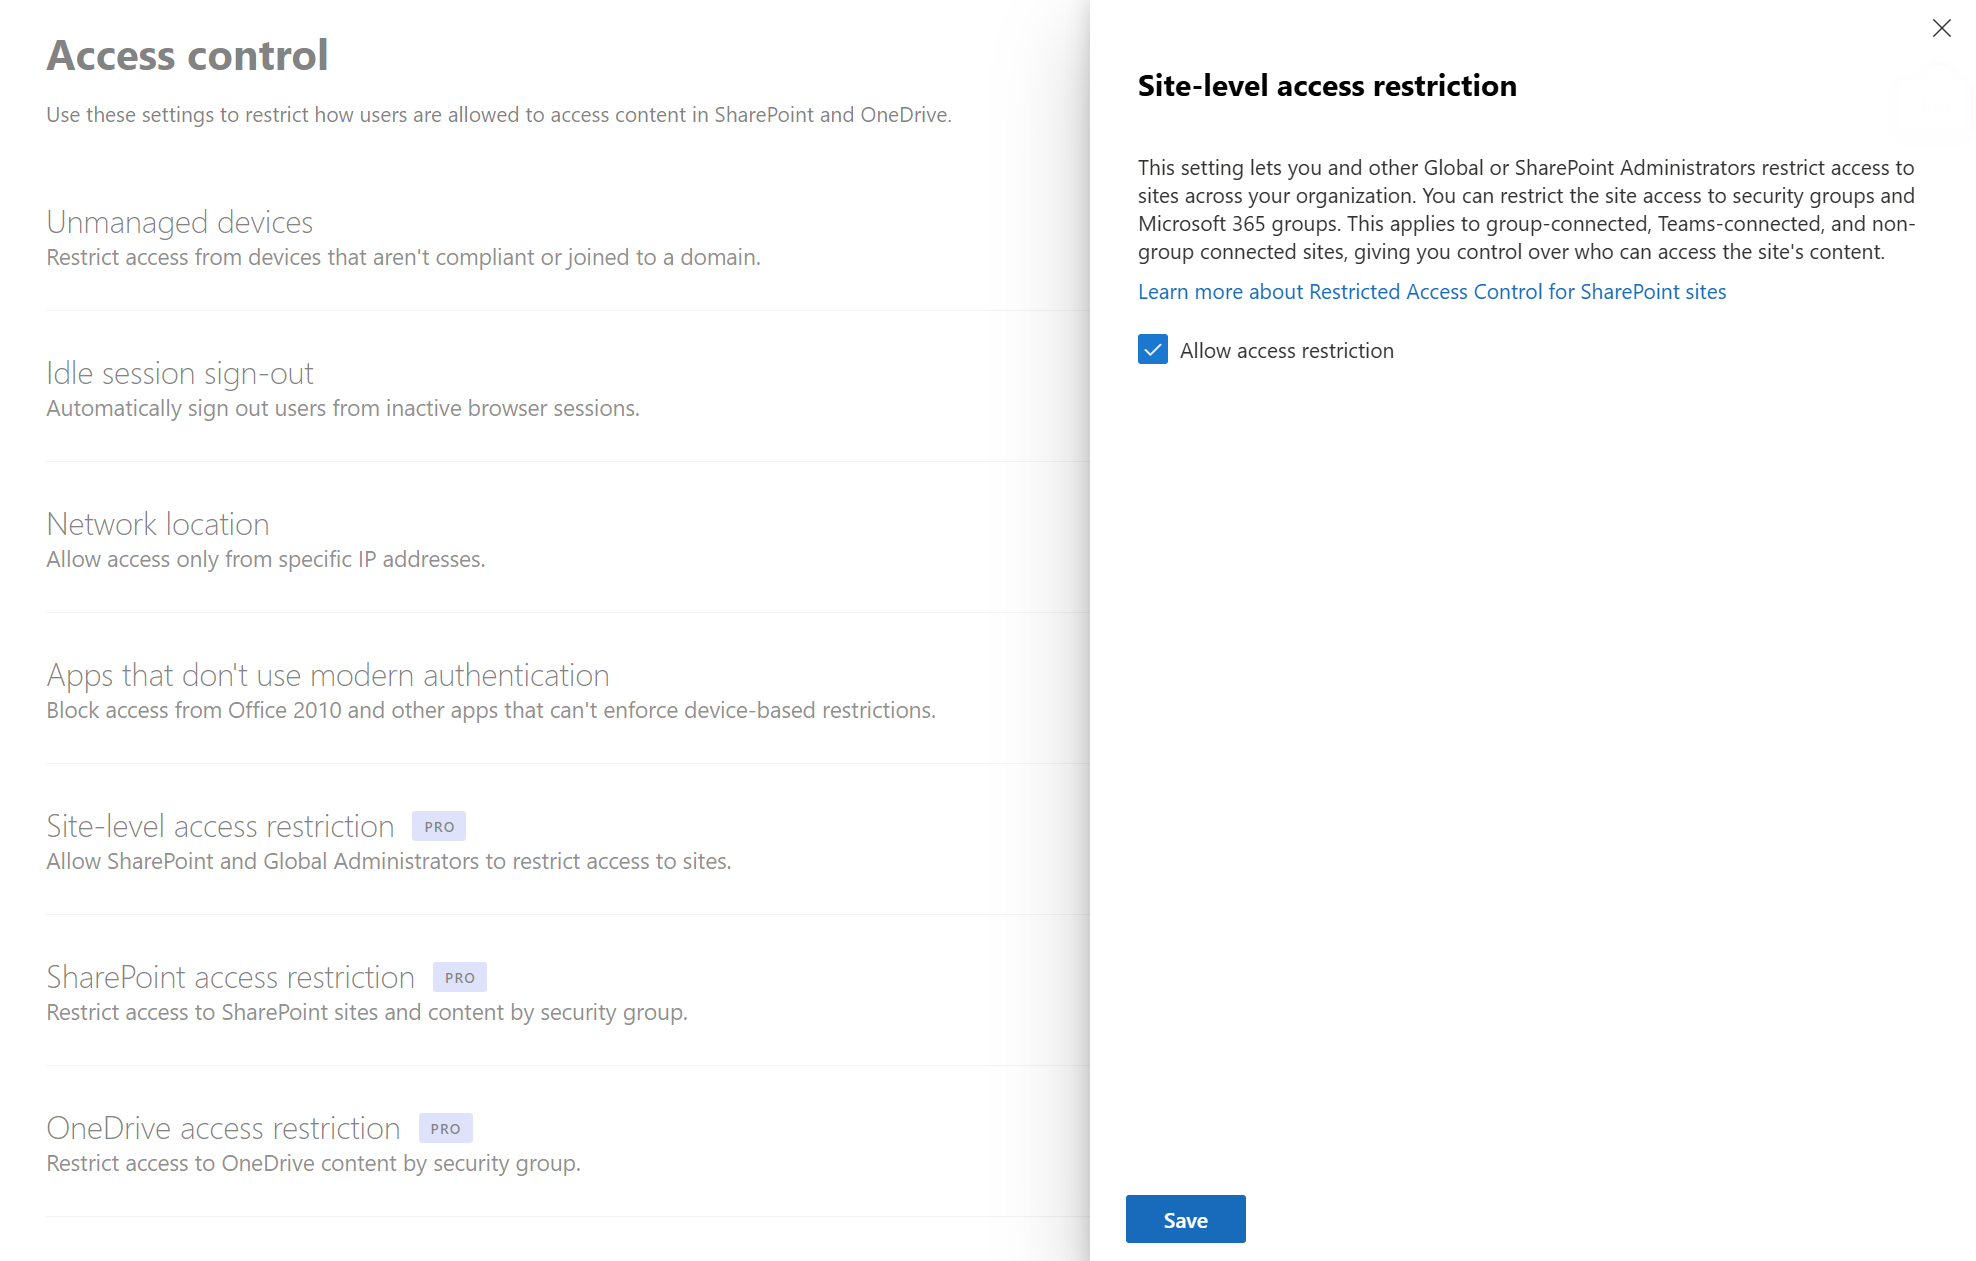Open Unmanaged devices setting
Viewport: 1976px width, 1261px height.
[180, 222]
